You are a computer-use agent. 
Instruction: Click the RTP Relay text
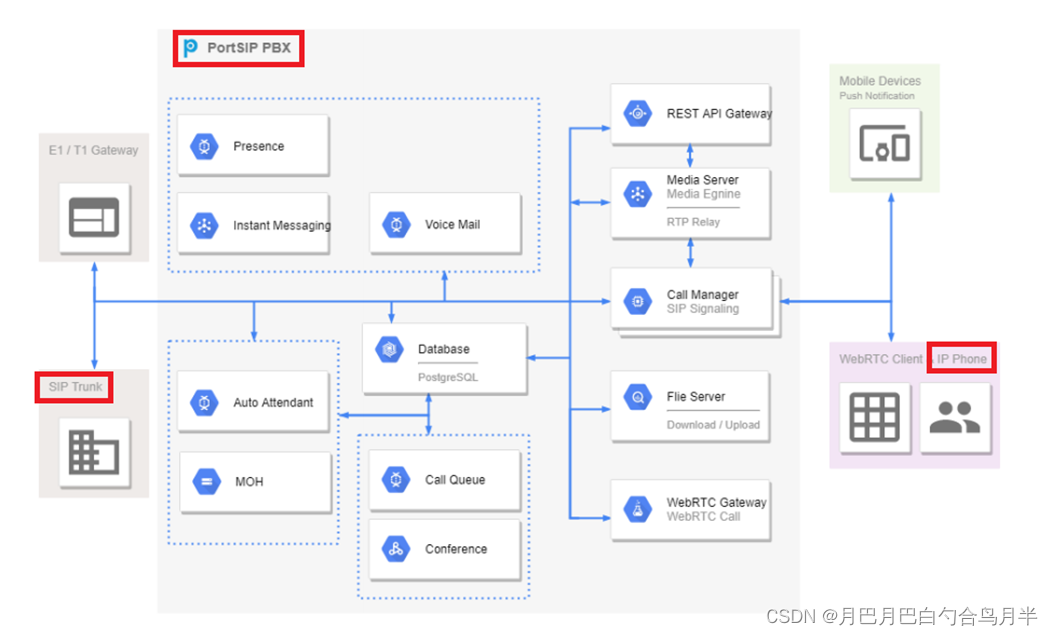point(693,222)
